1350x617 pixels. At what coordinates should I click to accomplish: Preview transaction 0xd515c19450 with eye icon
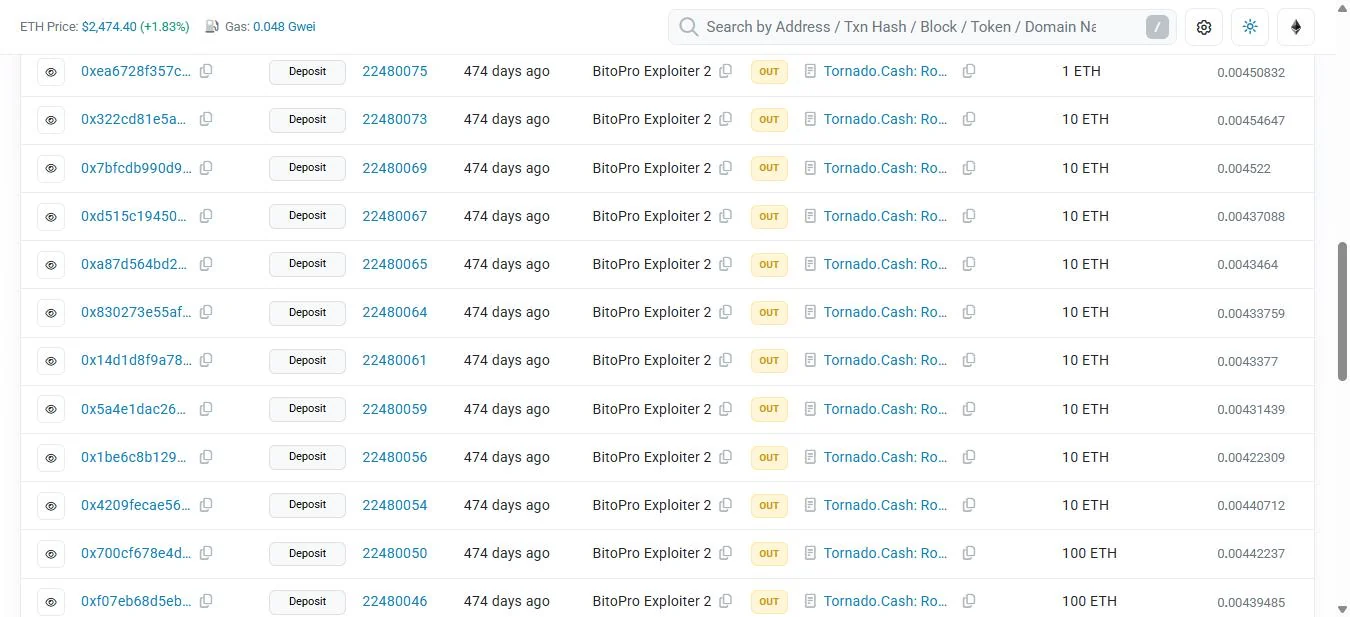[x=51, y=216]
